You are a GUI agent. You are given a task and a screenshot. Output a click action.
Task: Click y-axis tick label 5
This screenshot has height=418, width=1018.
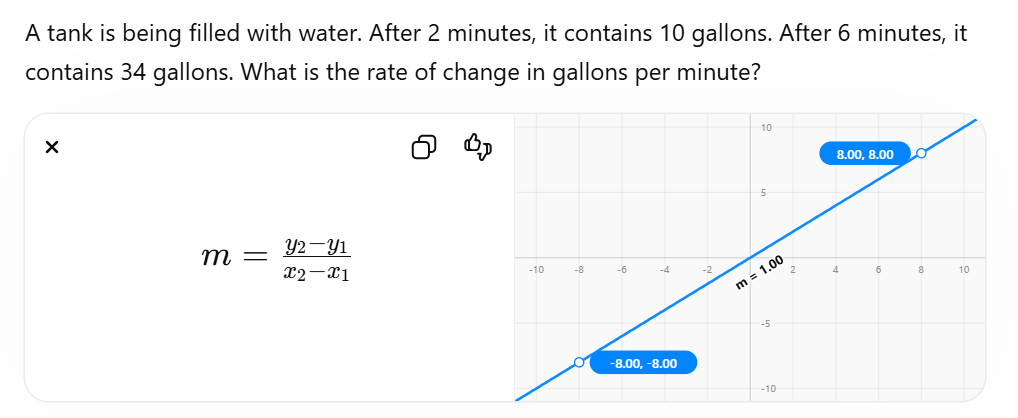pos(764,193)
